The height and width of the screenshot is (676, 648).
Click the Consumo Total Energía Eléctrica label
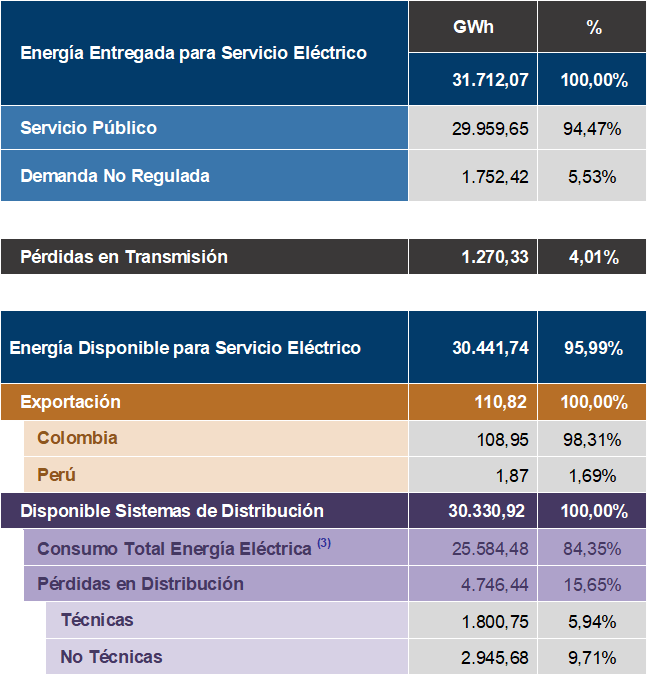click(174, 548)
